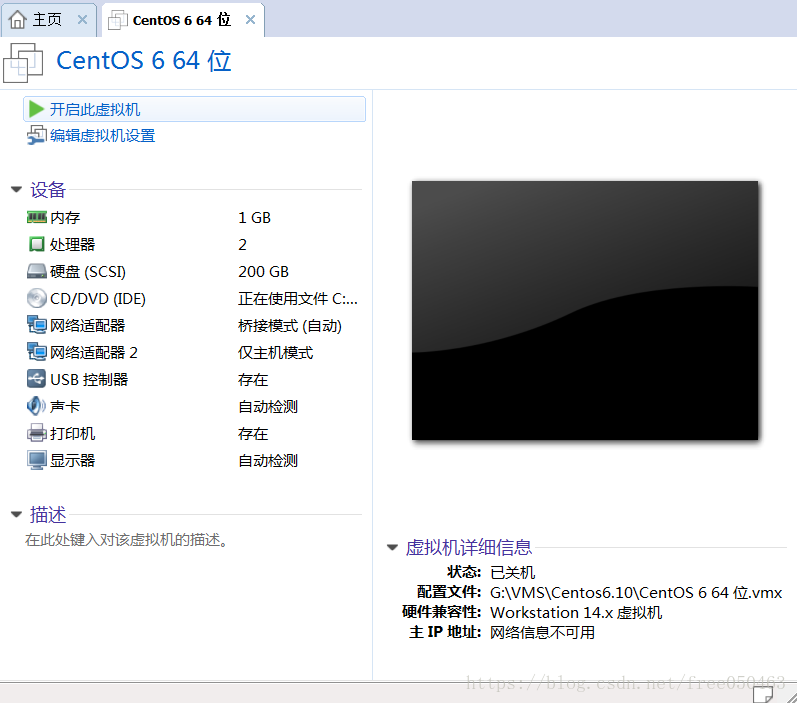Image resolution: width=797 pixels, height=703 pixels.
Task: Collapse the 描述 description section
Action: point(16,514)
